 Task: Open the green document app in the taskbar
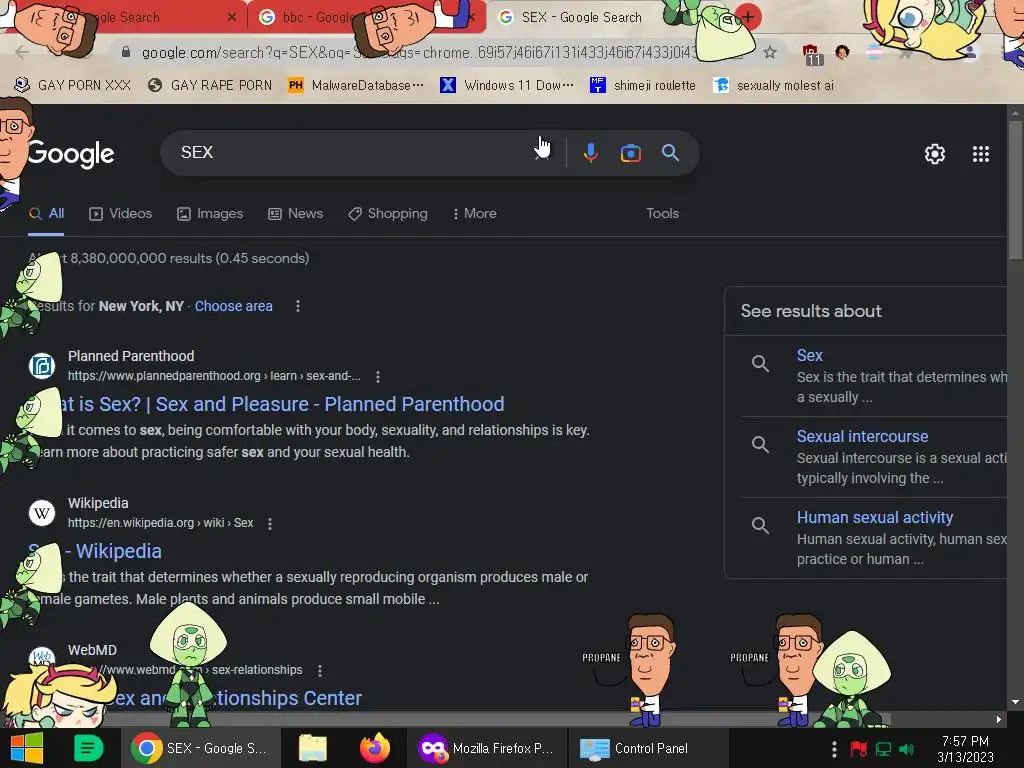88,748
